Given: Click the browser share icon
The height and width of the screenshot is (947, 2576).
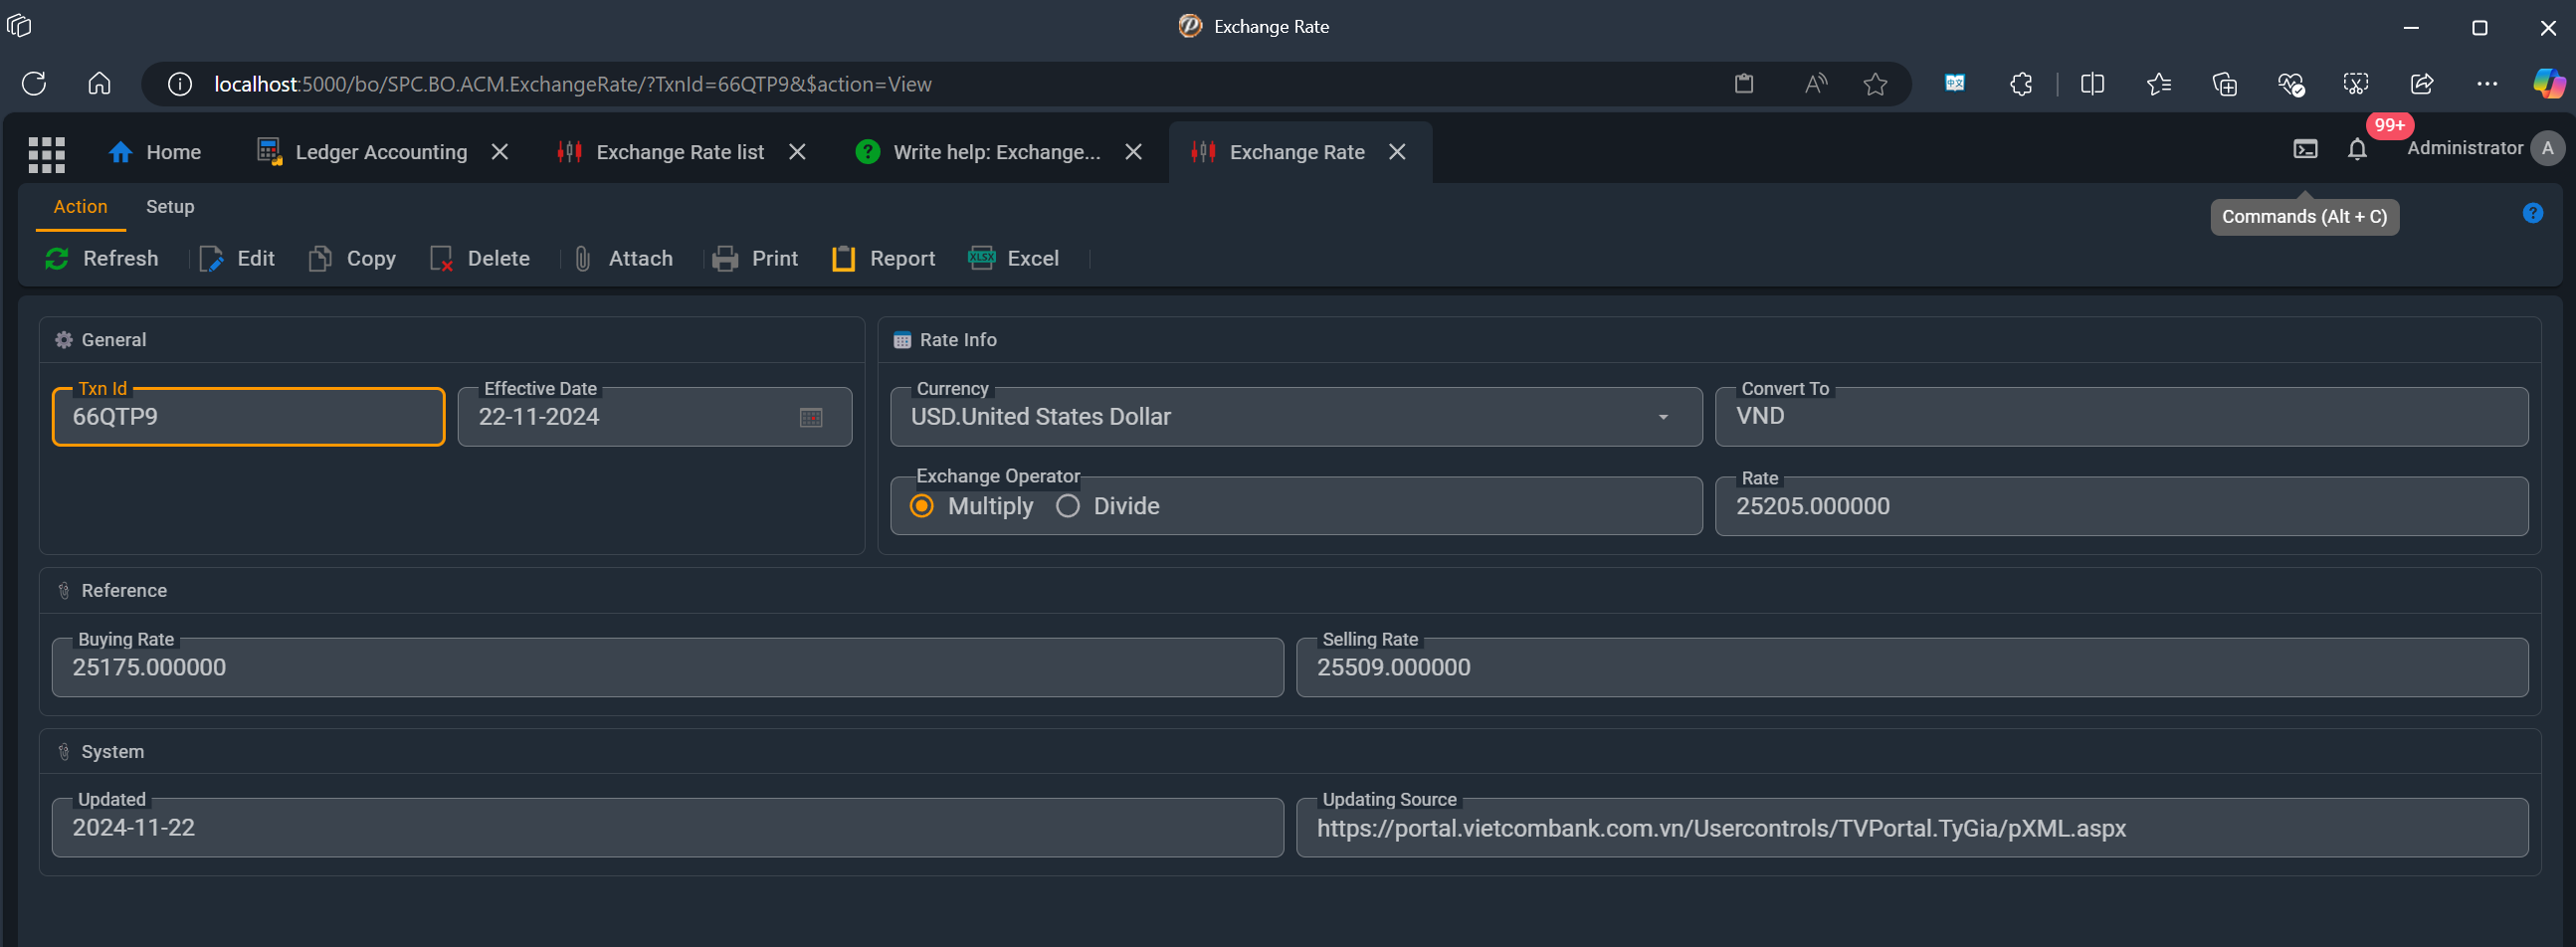Looking at the screenshot, I should coord(2421,84).
